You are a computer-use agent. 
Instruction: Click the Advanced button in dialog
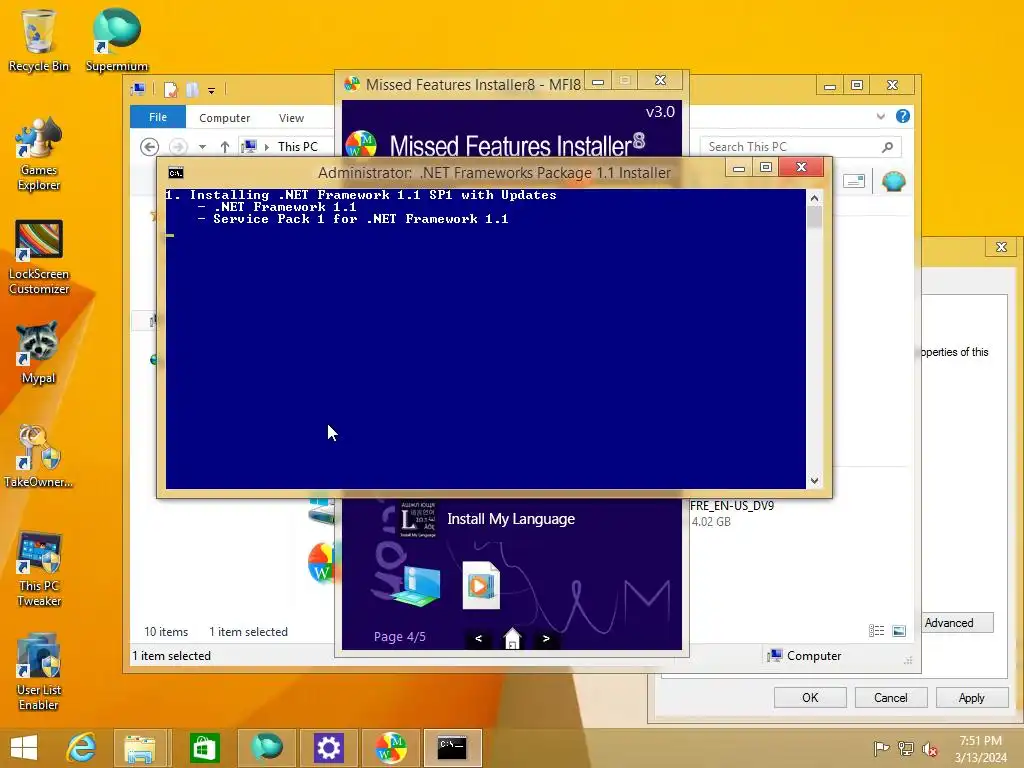pyautogui.click(x=958, y=623)
